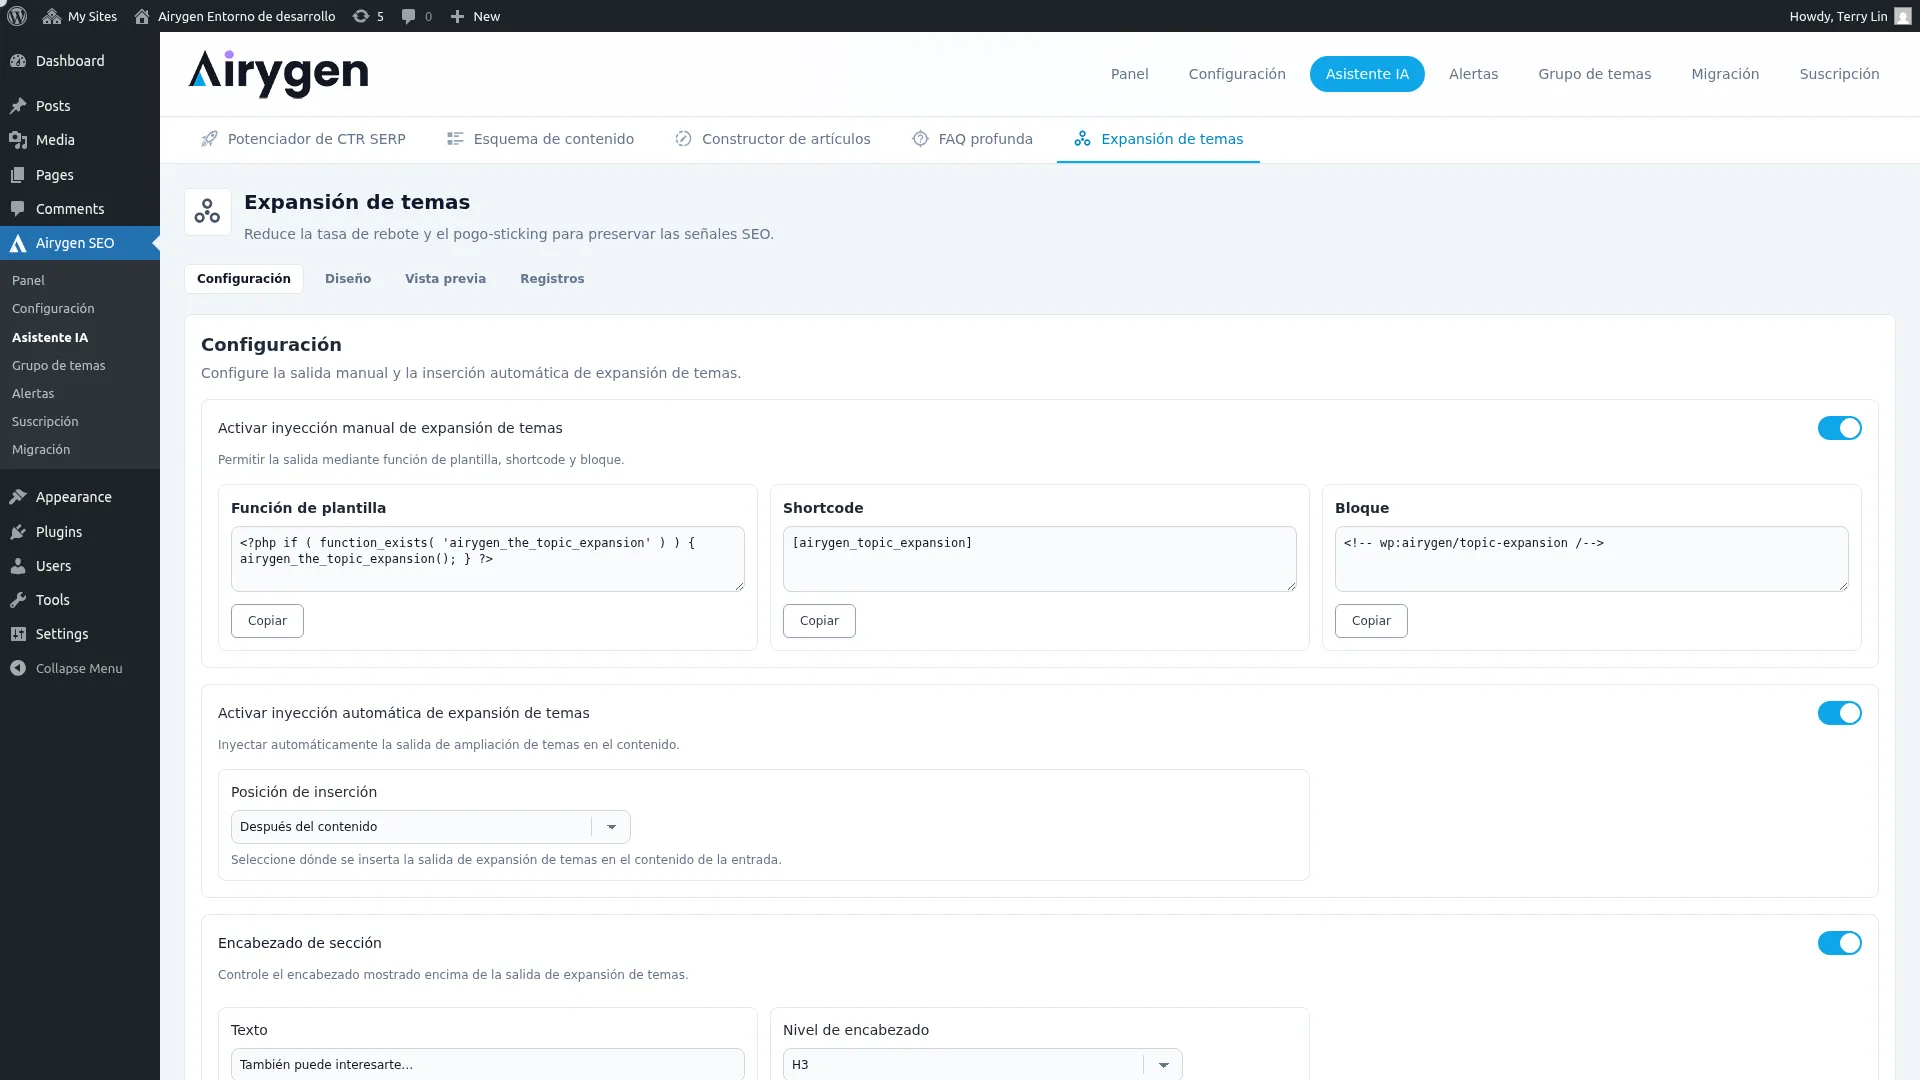
Task: Click Howdy, Terry Lin account link
Action: 1850,16
